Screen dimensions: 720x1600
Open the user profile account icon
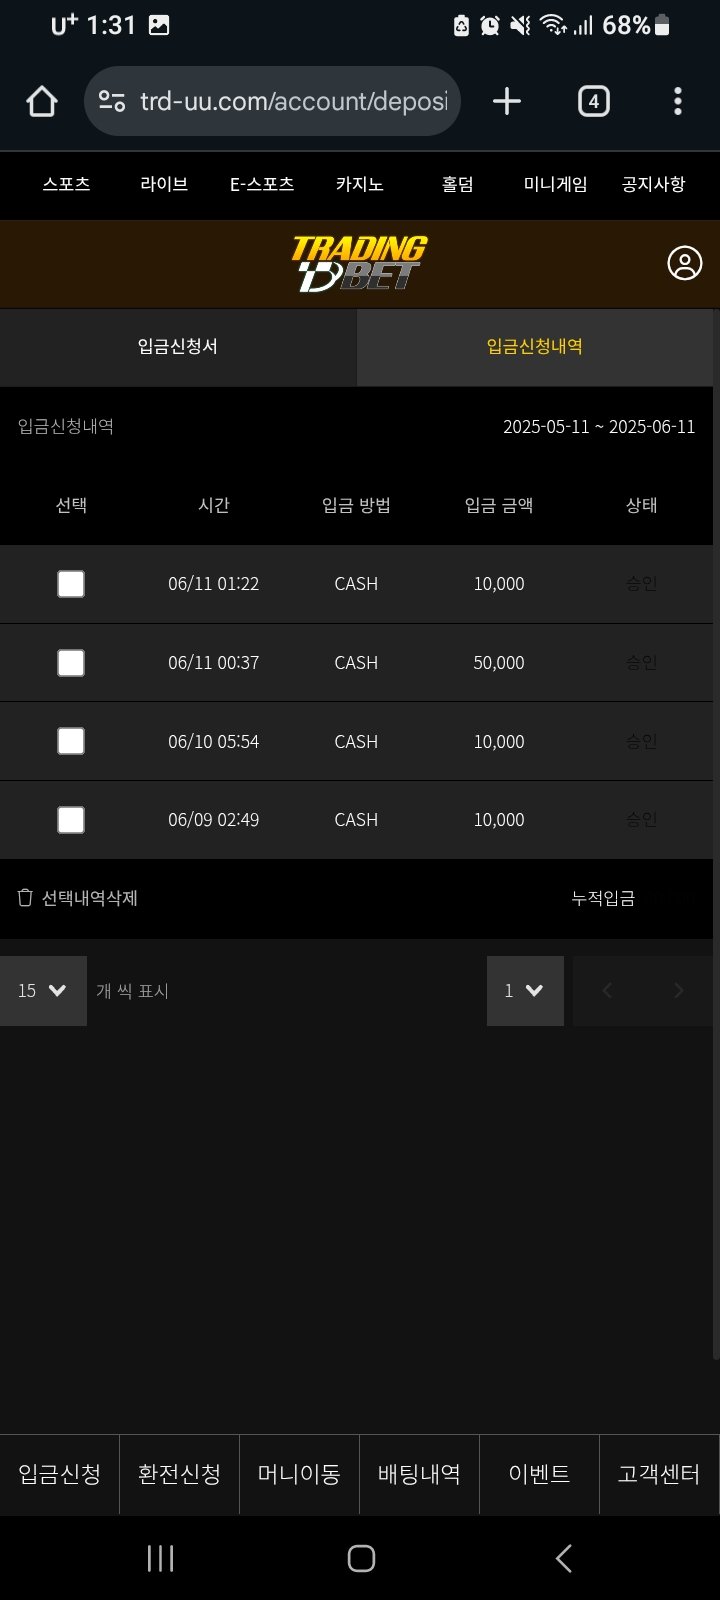[x=685, y=263]
